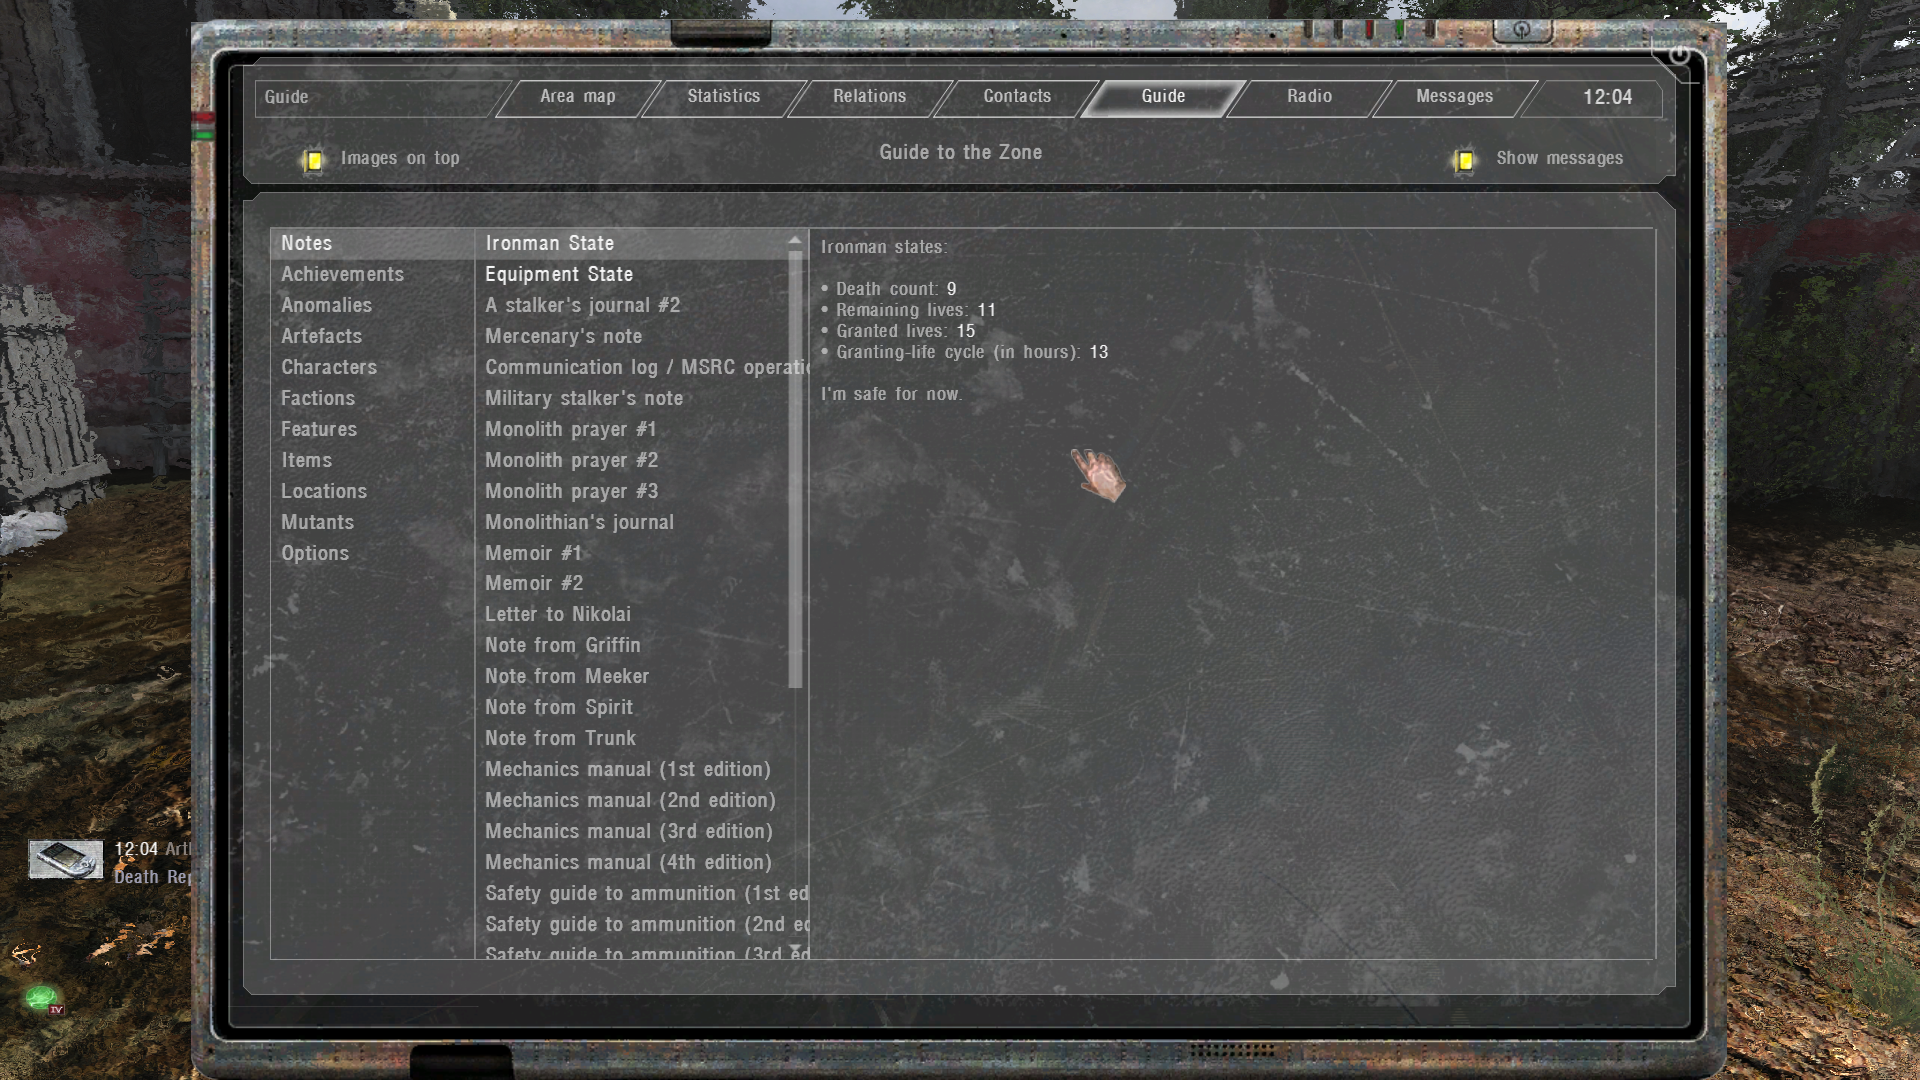Select the Notes category
This screenshot has height=1080, width=1920.
[x=372, y=244]
